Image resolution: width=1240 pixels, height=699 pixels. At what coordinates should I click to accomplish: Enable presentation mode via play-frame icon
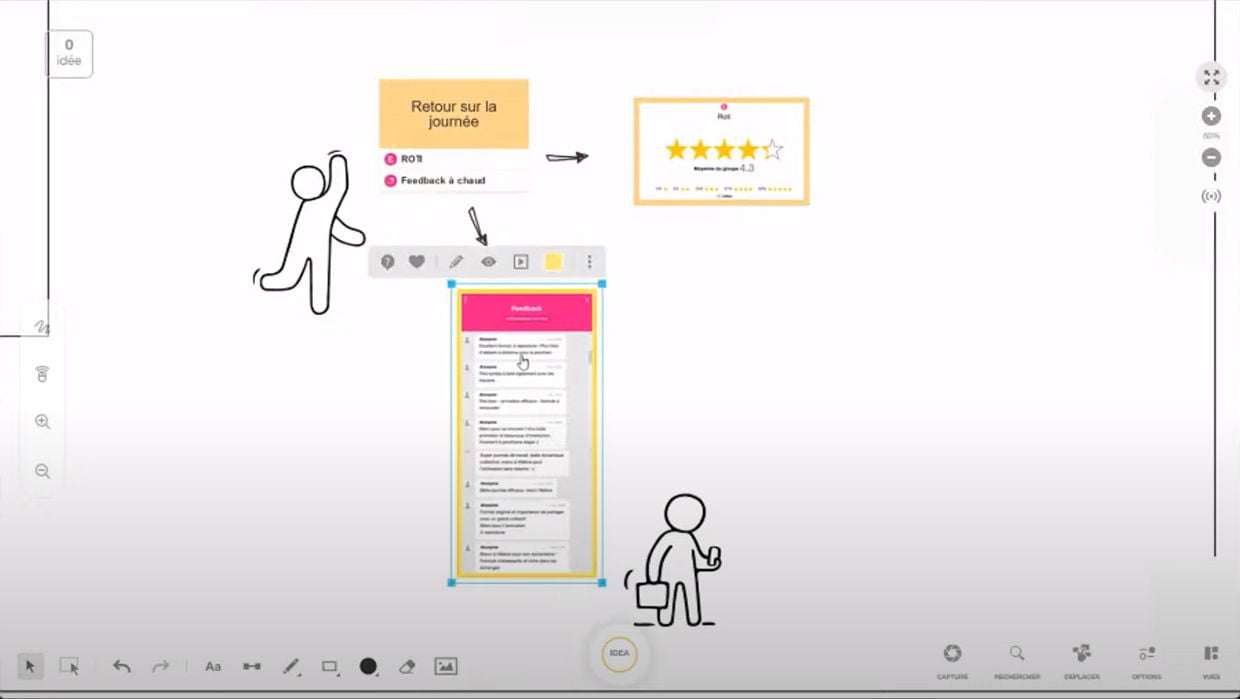pyautogui.click(x=521, y=261)
